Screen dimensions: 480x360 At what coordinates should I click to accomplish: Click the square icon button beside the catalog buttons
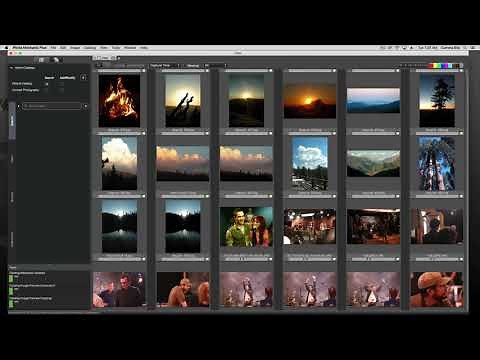tap(83, 78)
